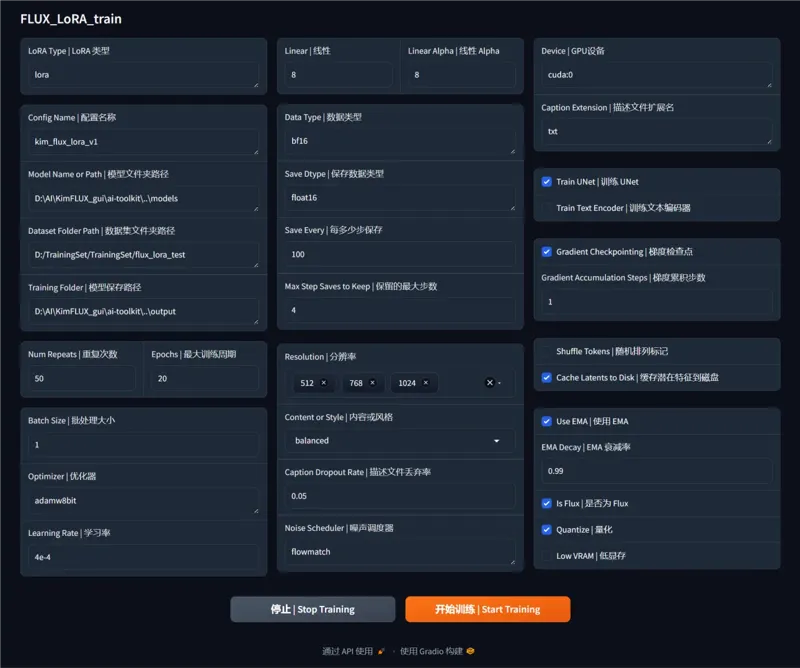
Task: Edit the EMA Decay field
Action: (657, 471)
